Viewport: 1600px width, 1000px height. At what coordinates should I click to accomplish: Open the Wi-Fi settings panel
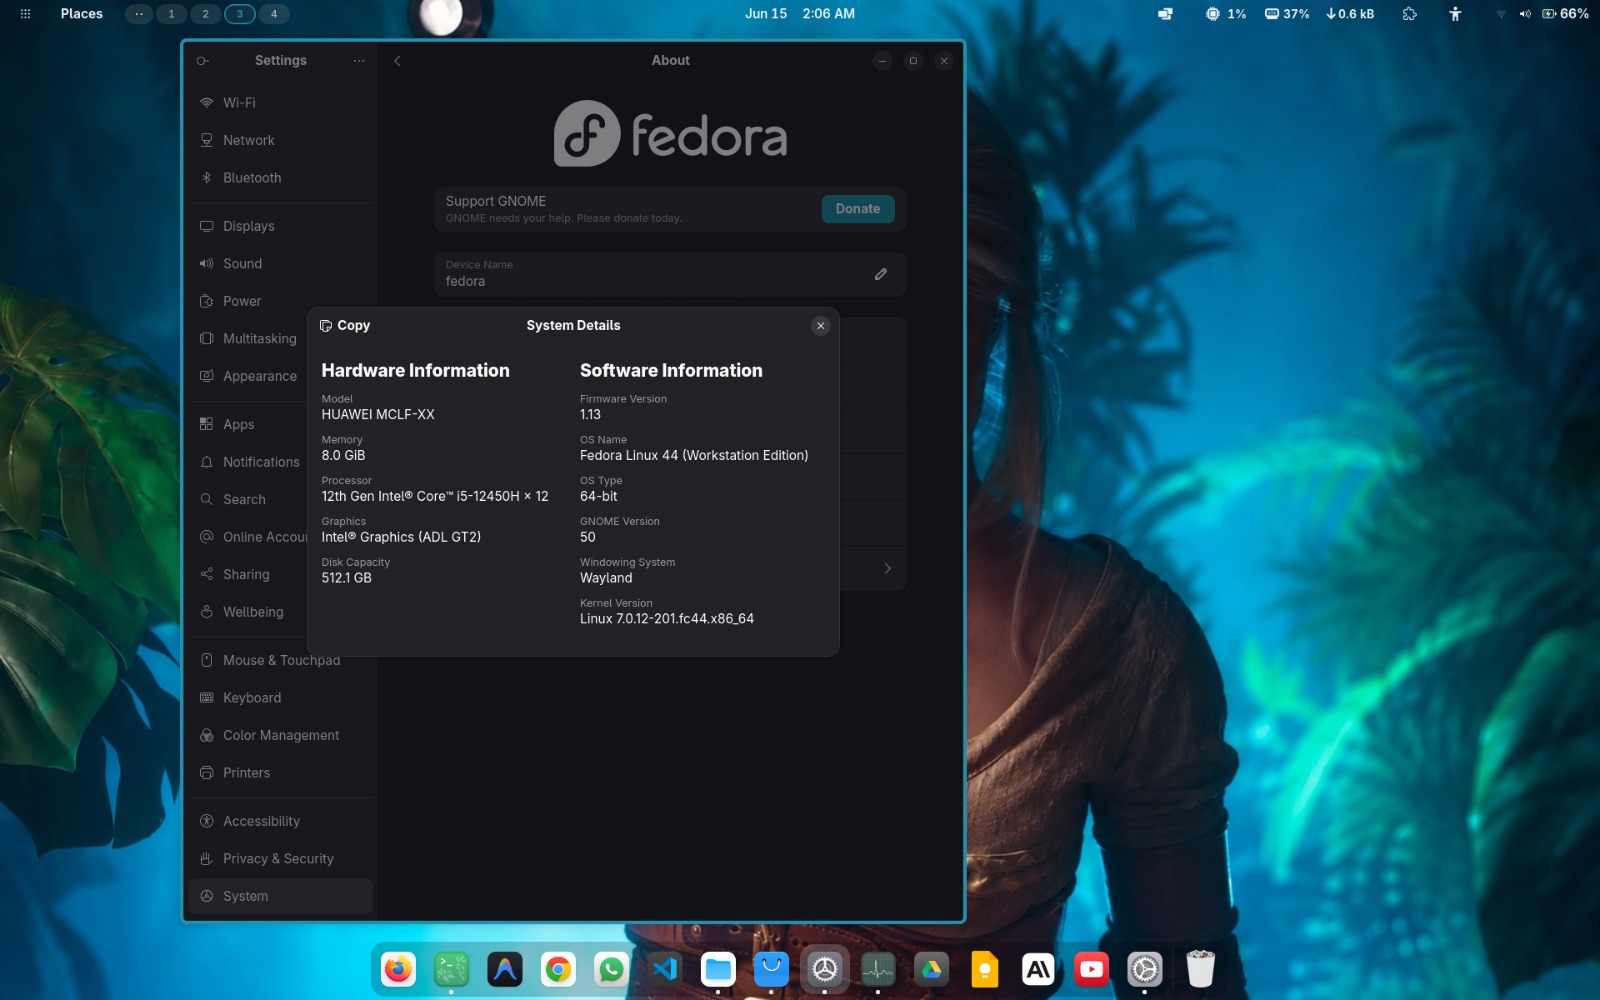click(280, 103)
